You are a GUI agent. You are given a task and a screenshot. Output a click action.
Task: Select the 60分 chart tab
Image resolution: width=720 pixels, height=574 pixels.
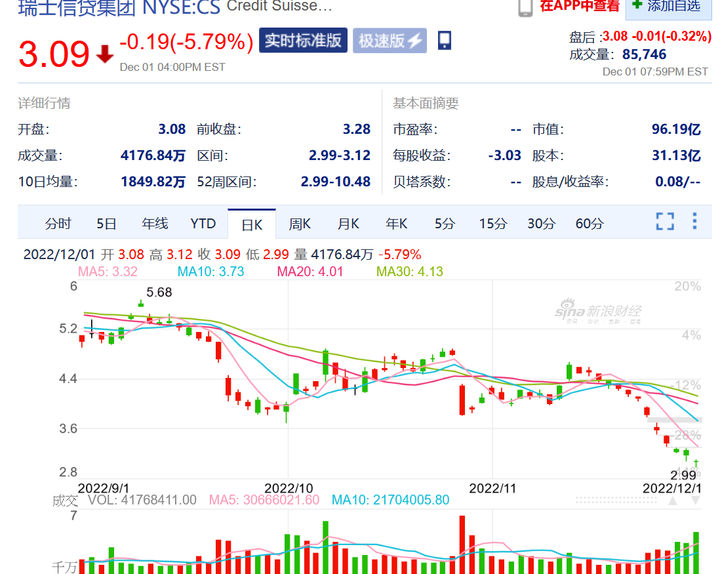click(x=590, y=224)
